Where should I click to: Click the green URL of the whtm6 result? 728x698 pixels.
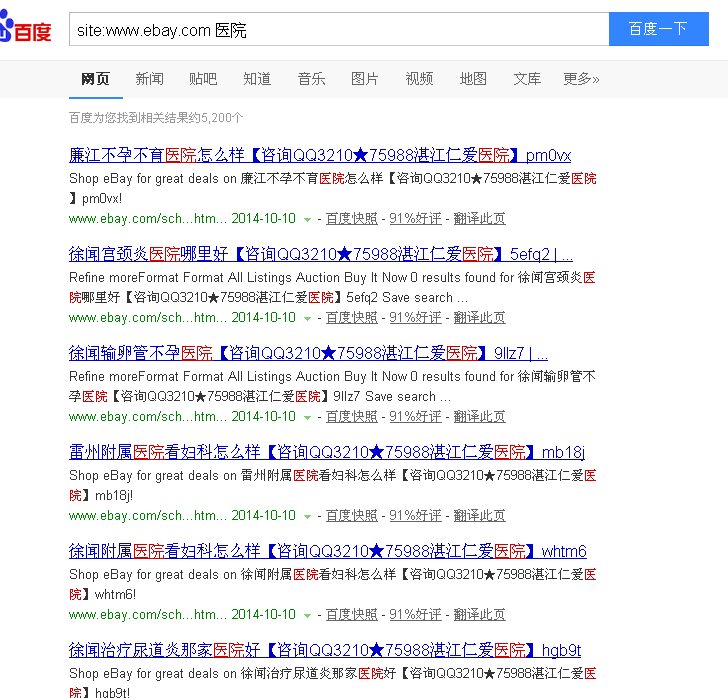(x=148, y=614)
